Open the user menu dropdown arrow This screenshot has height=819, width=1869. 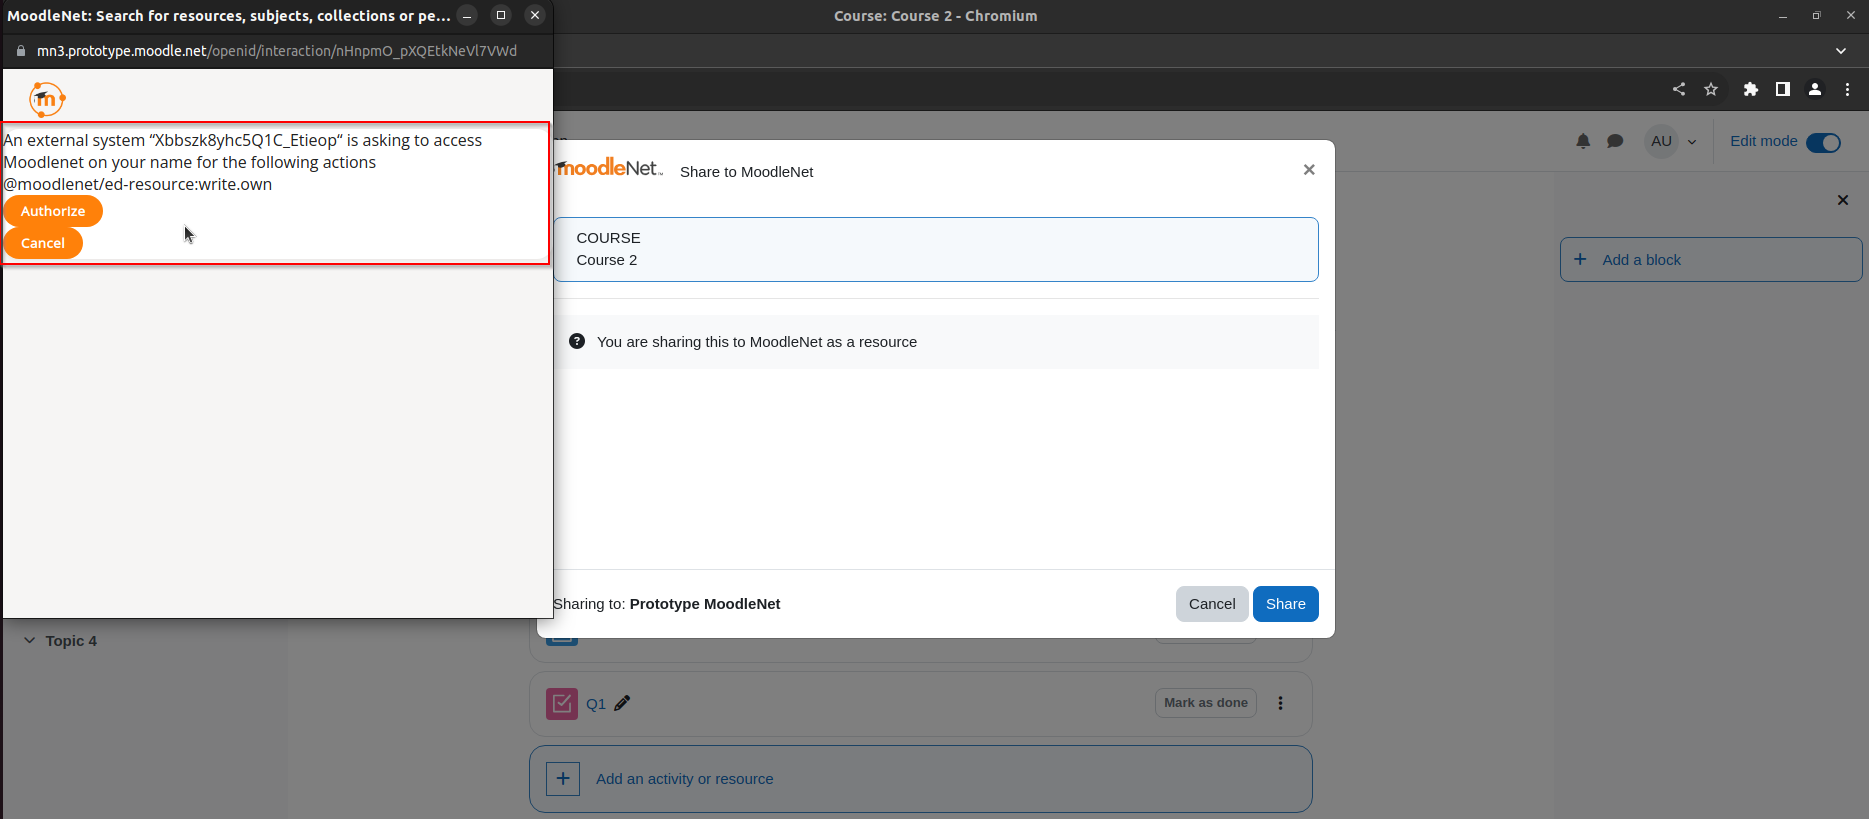click(x=1692, y=142)
